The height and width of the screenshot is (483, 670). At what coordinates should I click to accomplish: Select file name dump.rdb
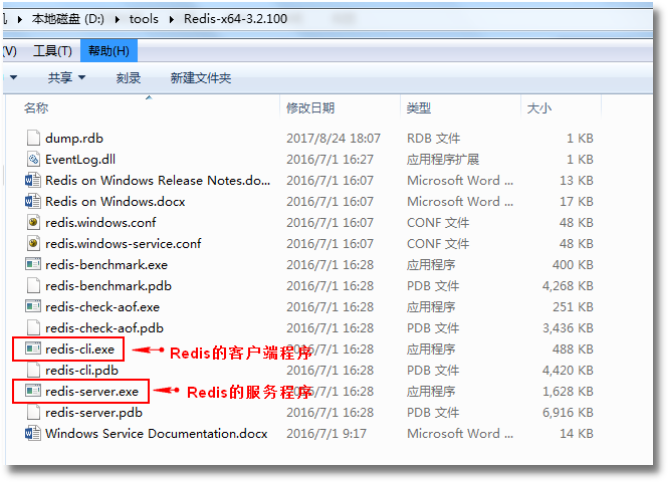point(74,138)
